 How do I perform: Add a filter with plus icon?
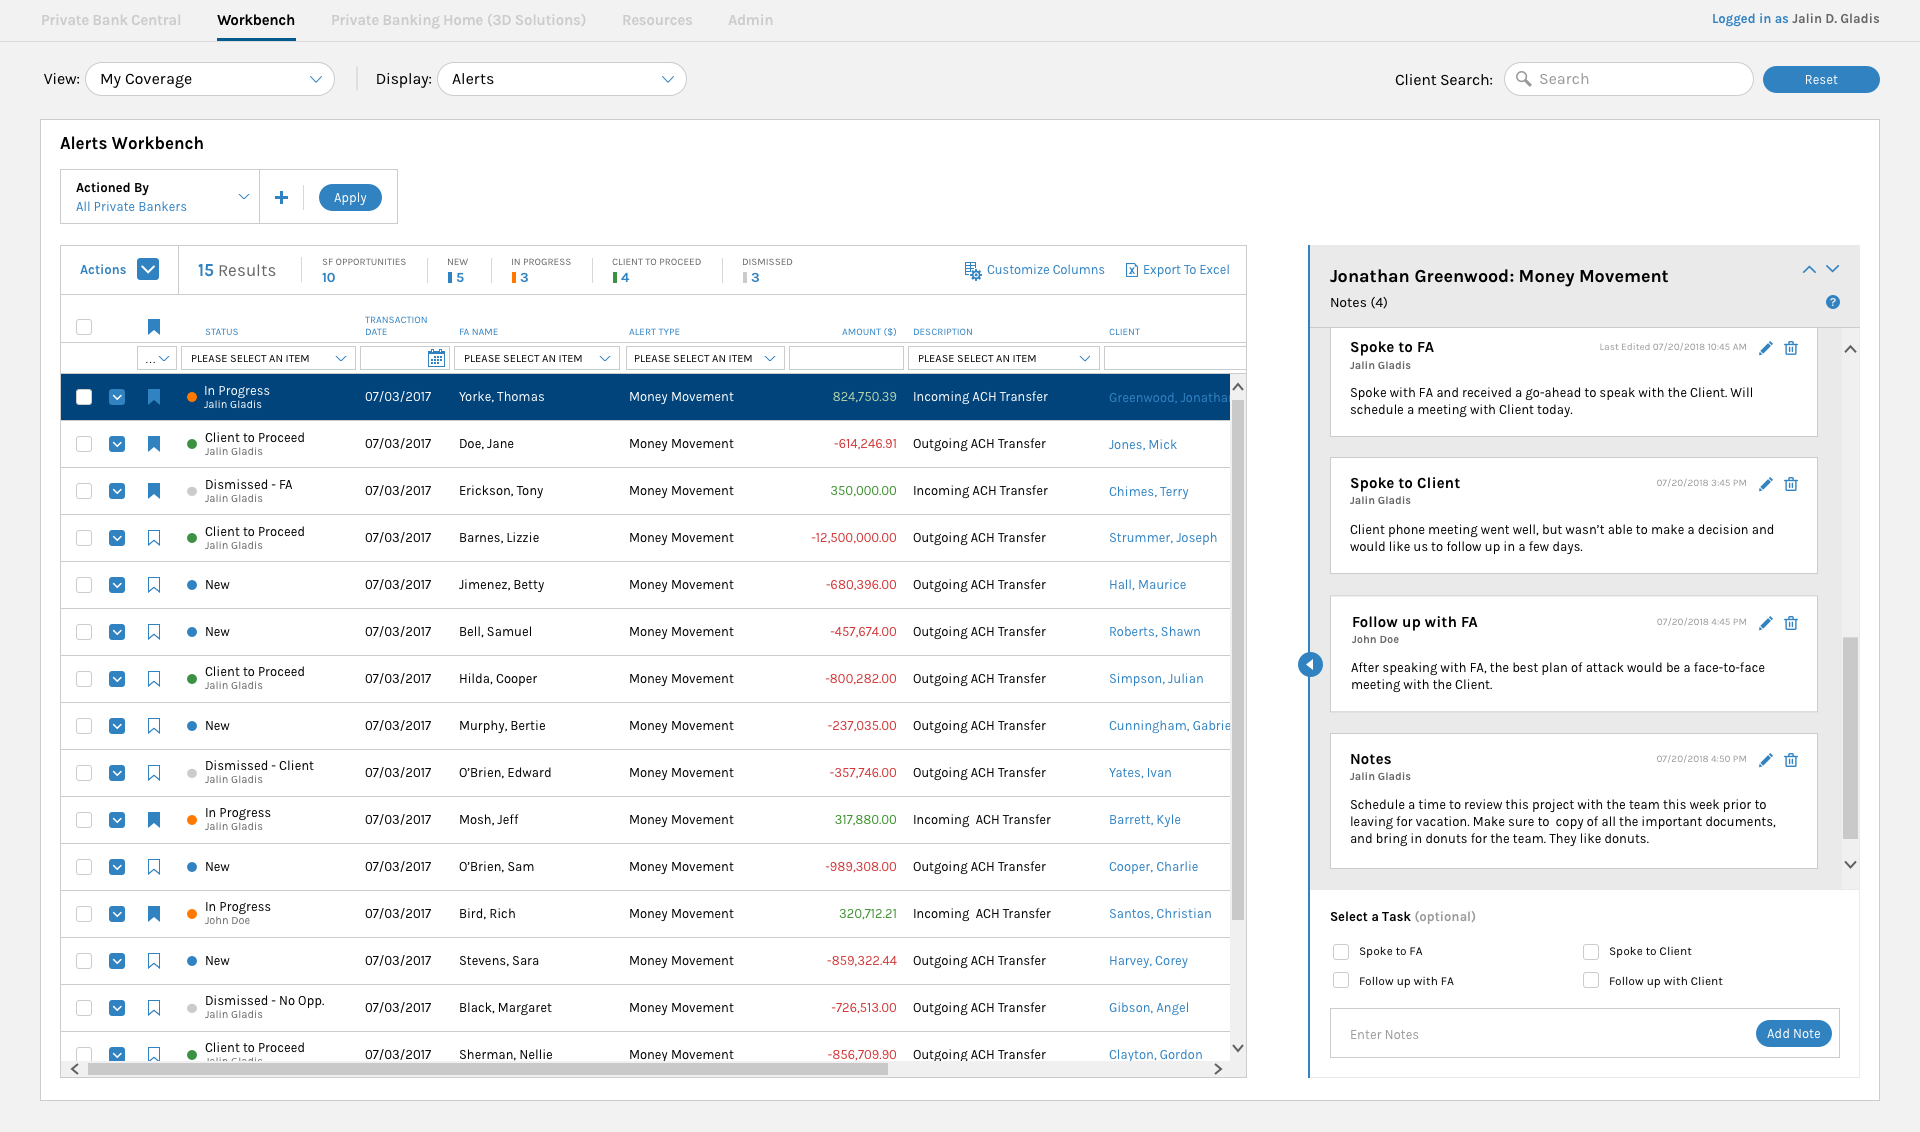pos(281,197)
